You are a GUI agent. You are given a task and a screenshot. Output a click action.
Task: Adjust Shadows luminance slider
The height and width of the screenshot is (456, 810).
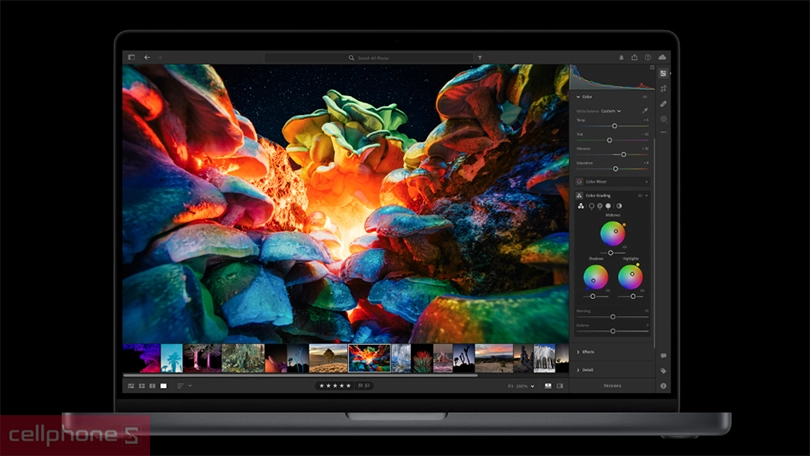click(x=593, y=296)
